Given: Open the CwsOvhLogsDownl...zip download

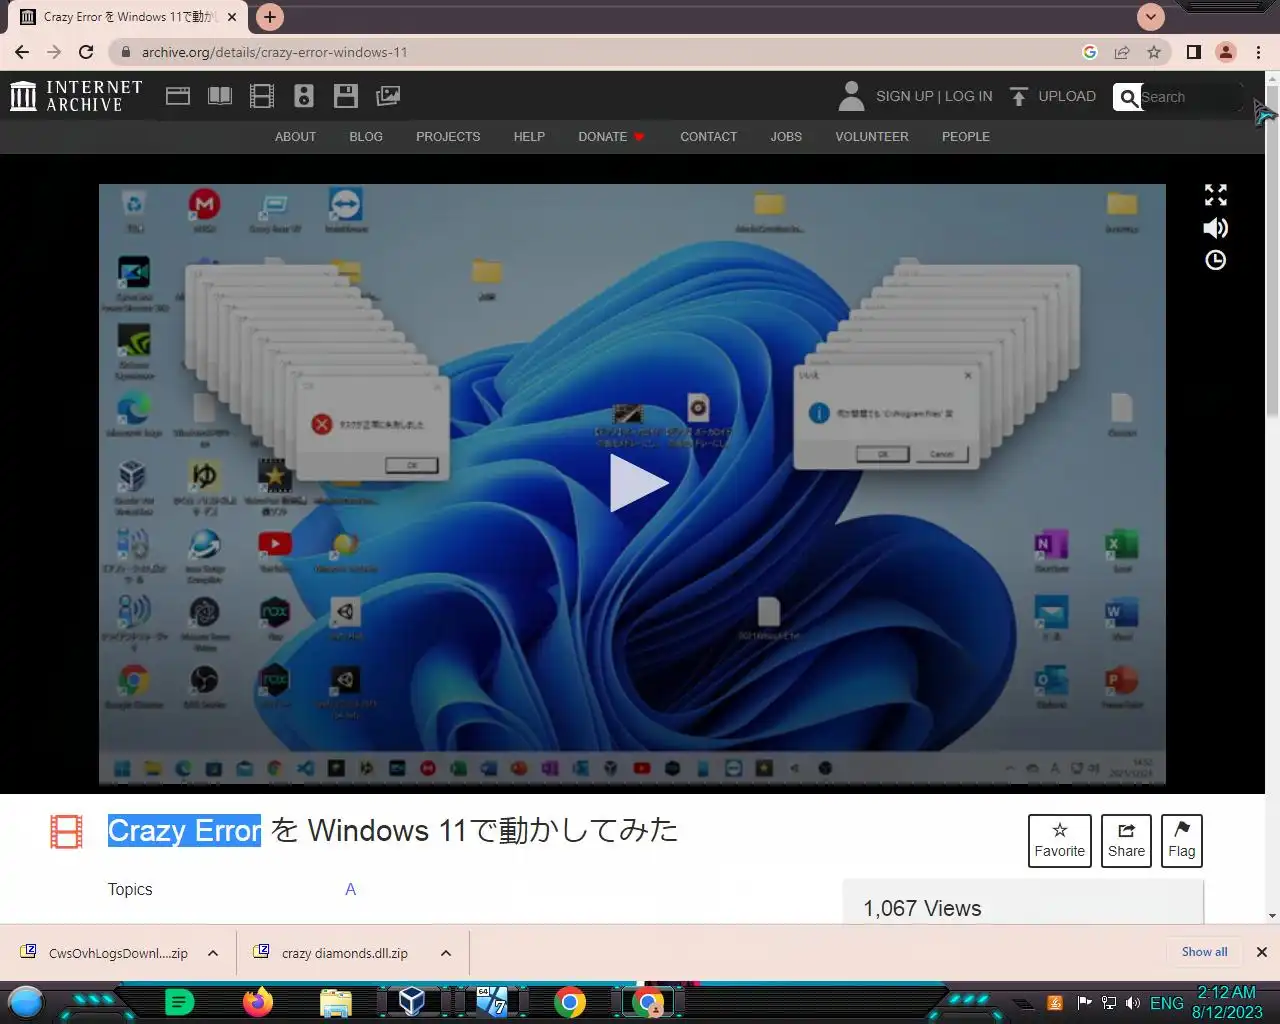Looking at the screenshot, I should [x=104, y=953].
